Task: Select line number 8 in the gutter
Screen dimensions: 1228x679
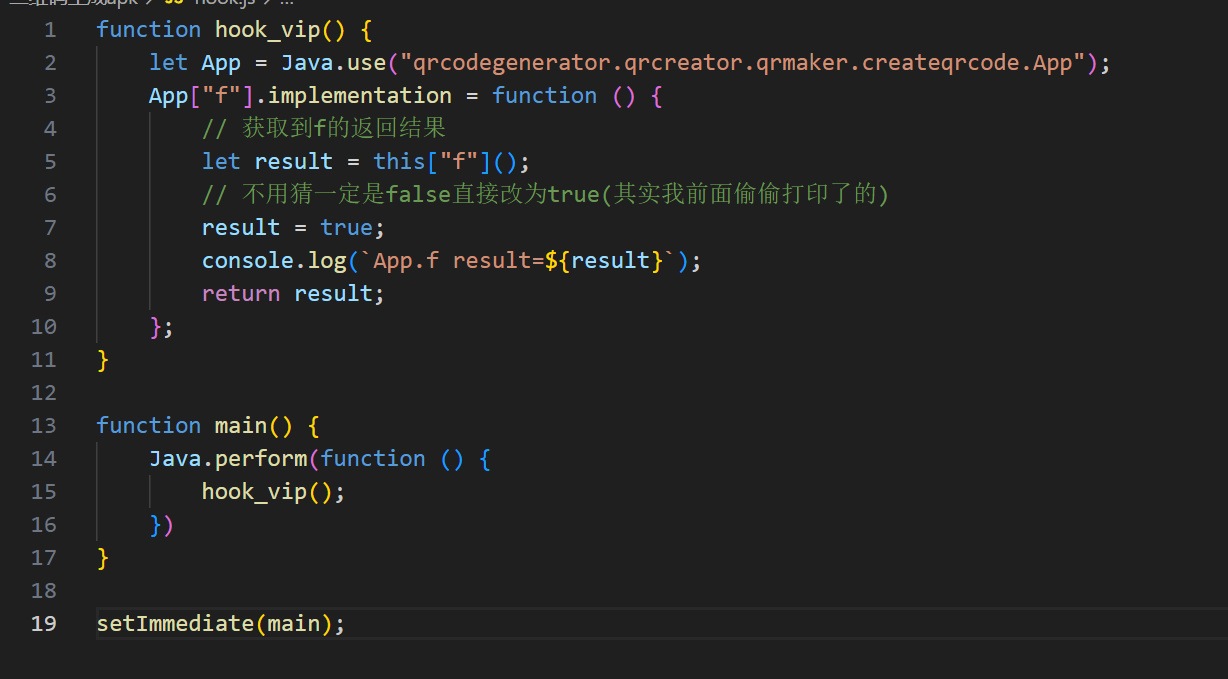Action: (x=50, y=261)
